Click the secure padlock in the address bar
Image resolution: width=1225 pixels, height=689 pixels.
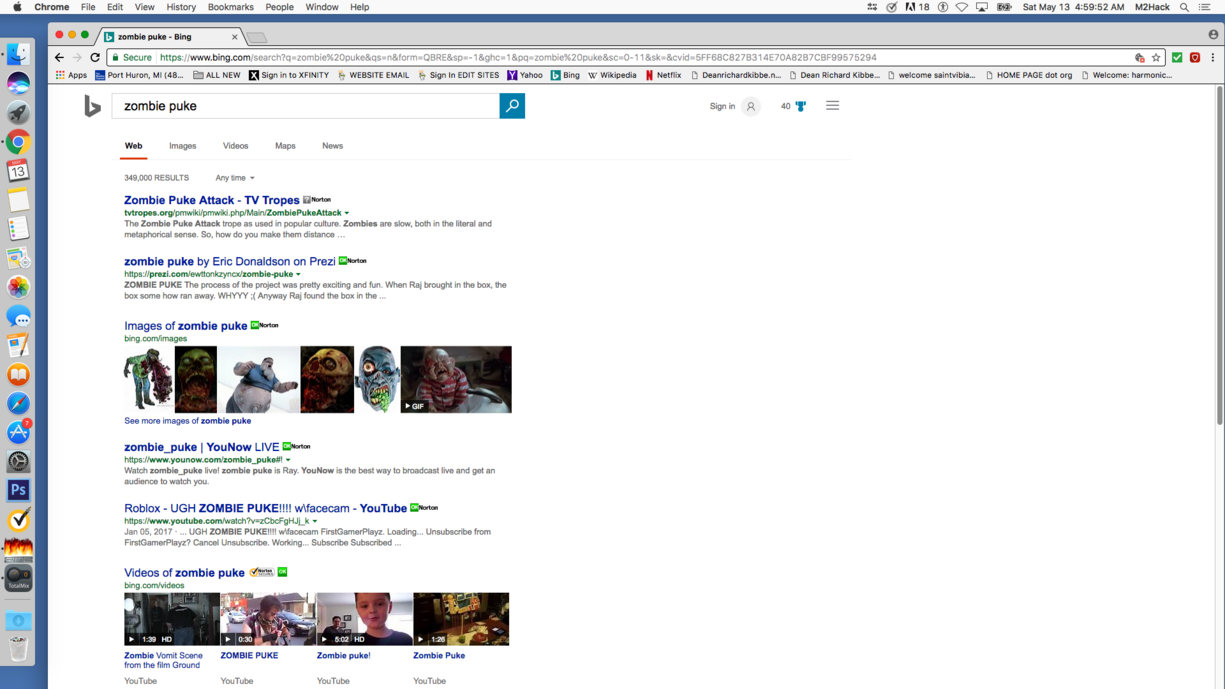(116, 58)
